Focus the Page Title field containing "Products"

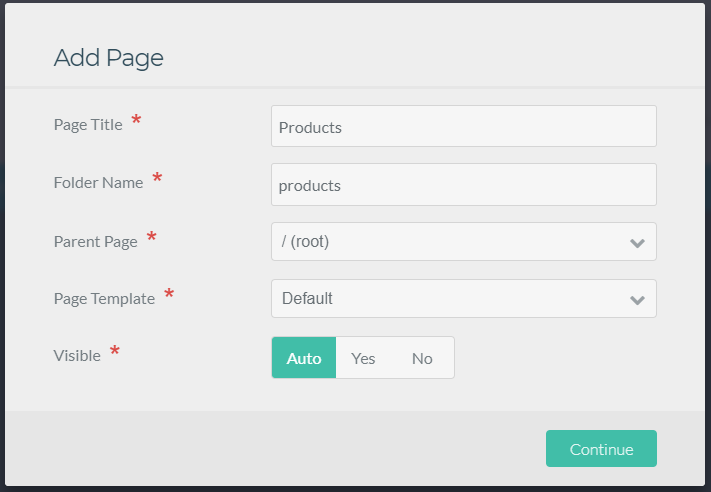pyautogui.click(x=463, y=127)
